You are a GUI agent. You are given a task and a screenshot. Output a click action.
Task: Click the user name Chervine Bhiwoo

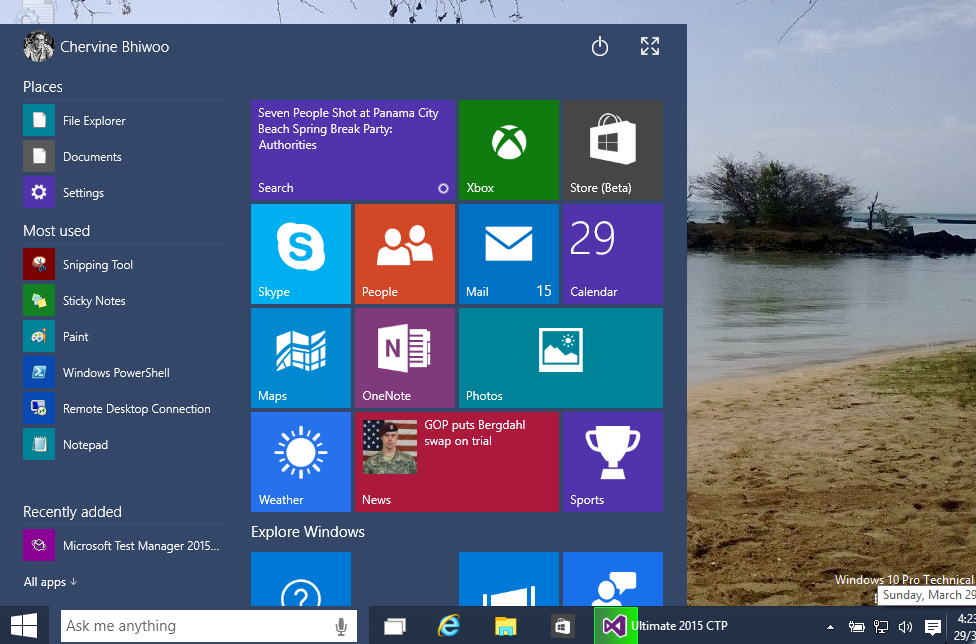(x=115, y=47)
